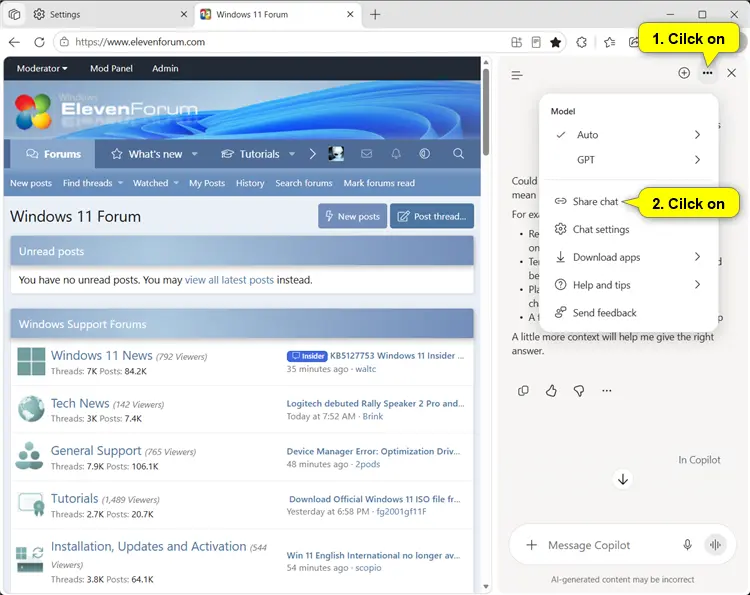This screenshot has height=595, width=750.
Task: Open the tab actions icon left of Settings tab
Action: click(14, 14)
